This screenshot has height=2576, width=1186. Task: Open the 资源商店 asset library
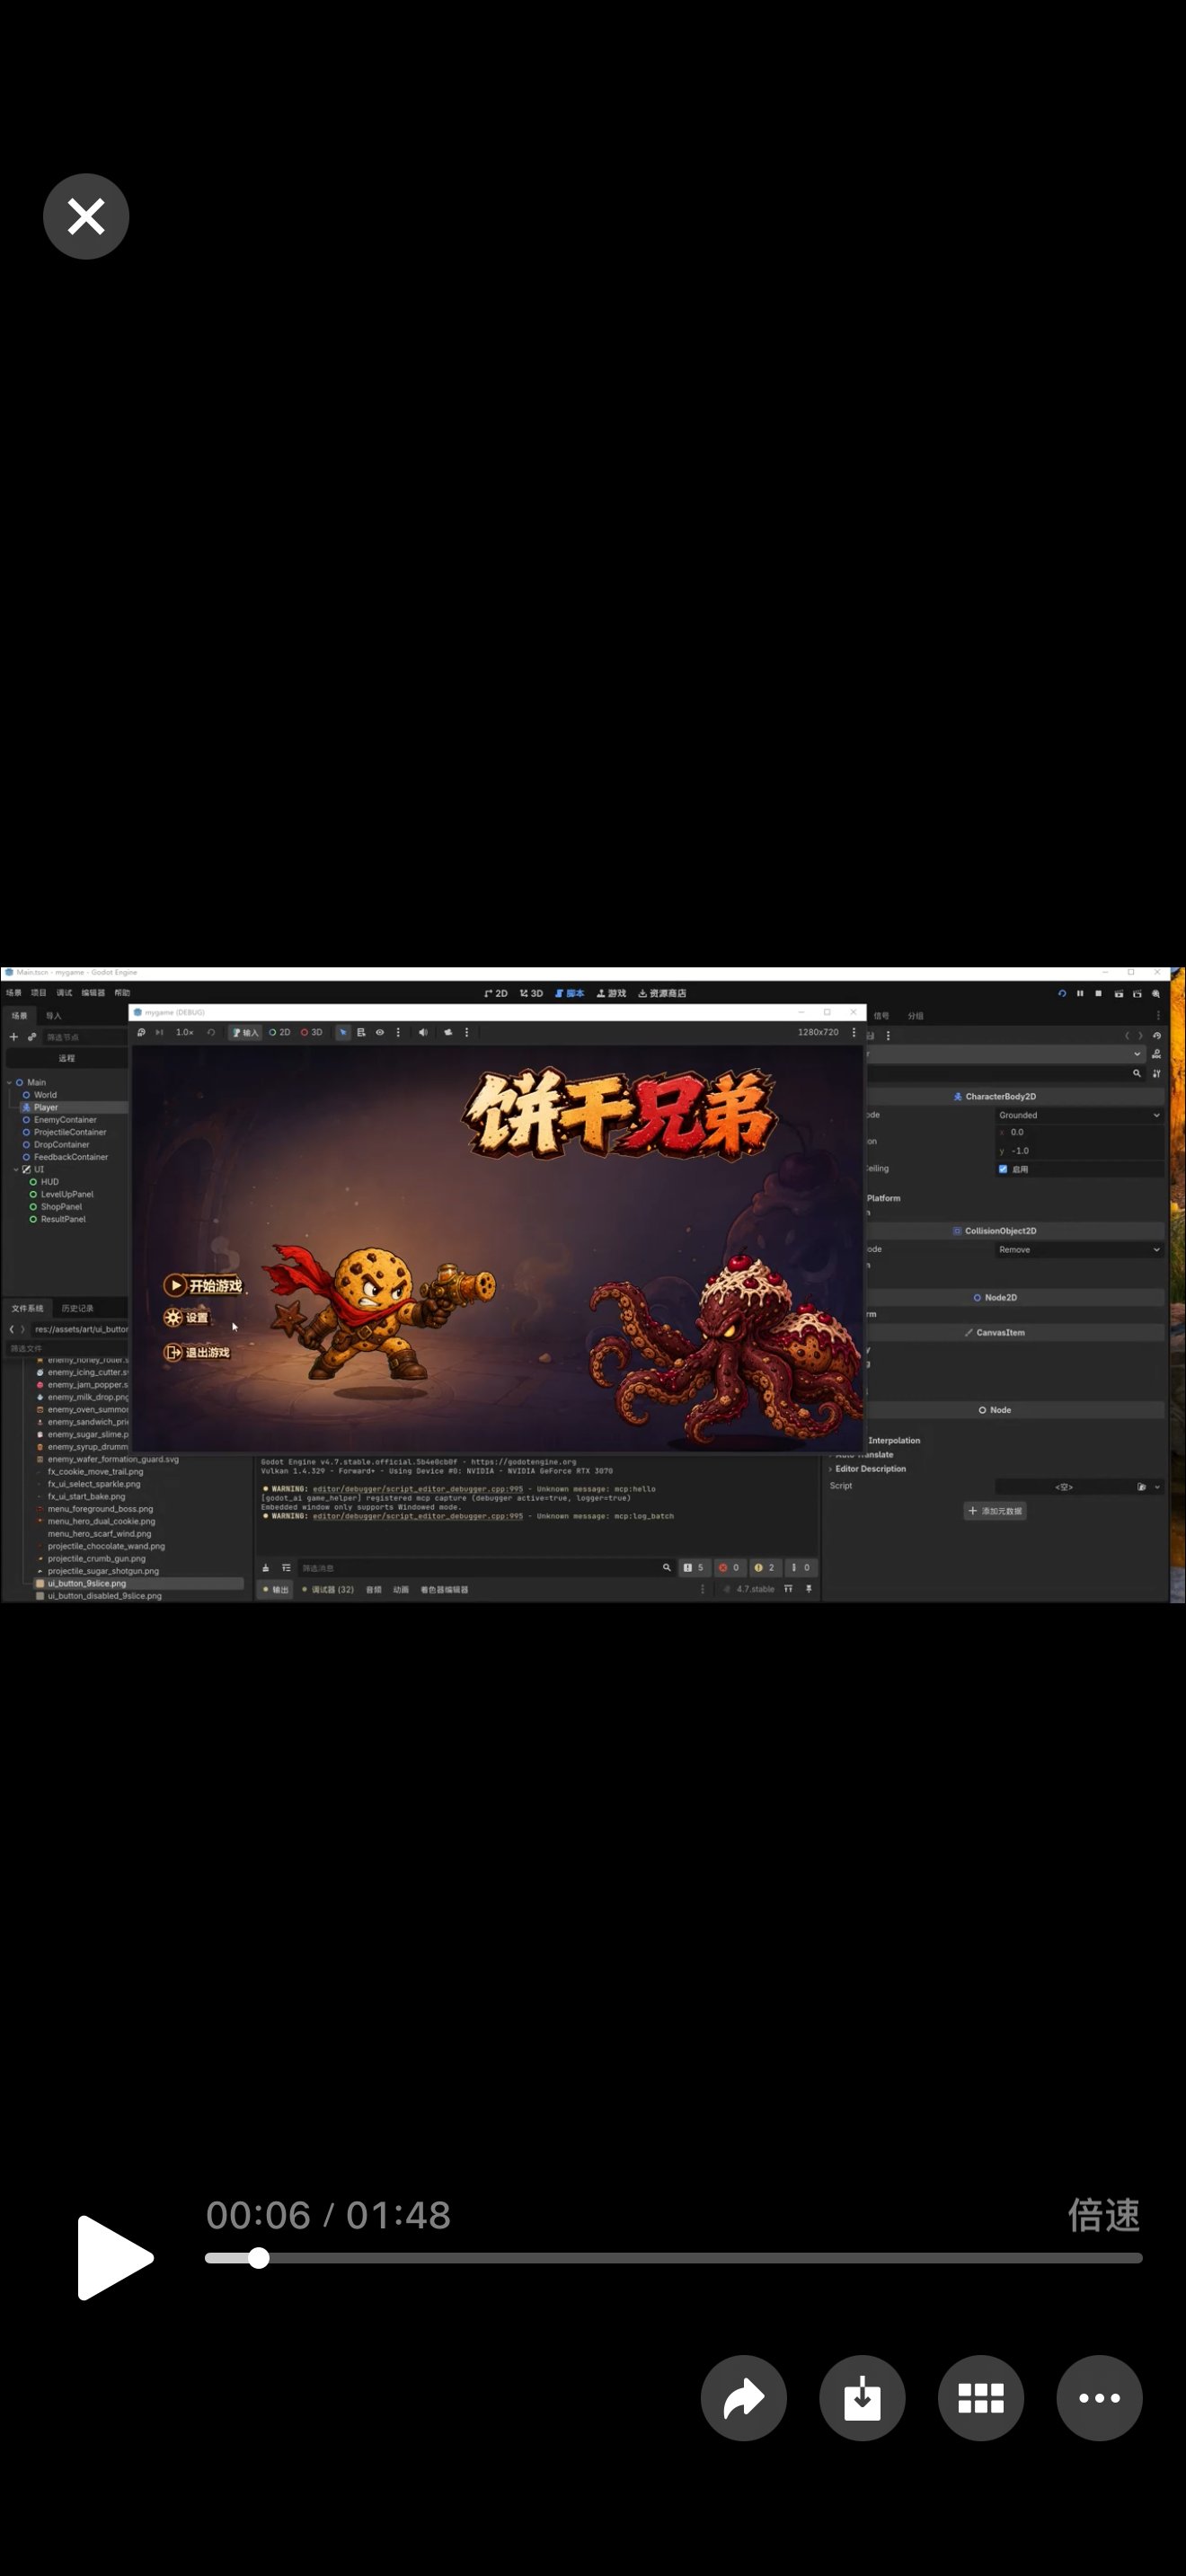[662, 993]
